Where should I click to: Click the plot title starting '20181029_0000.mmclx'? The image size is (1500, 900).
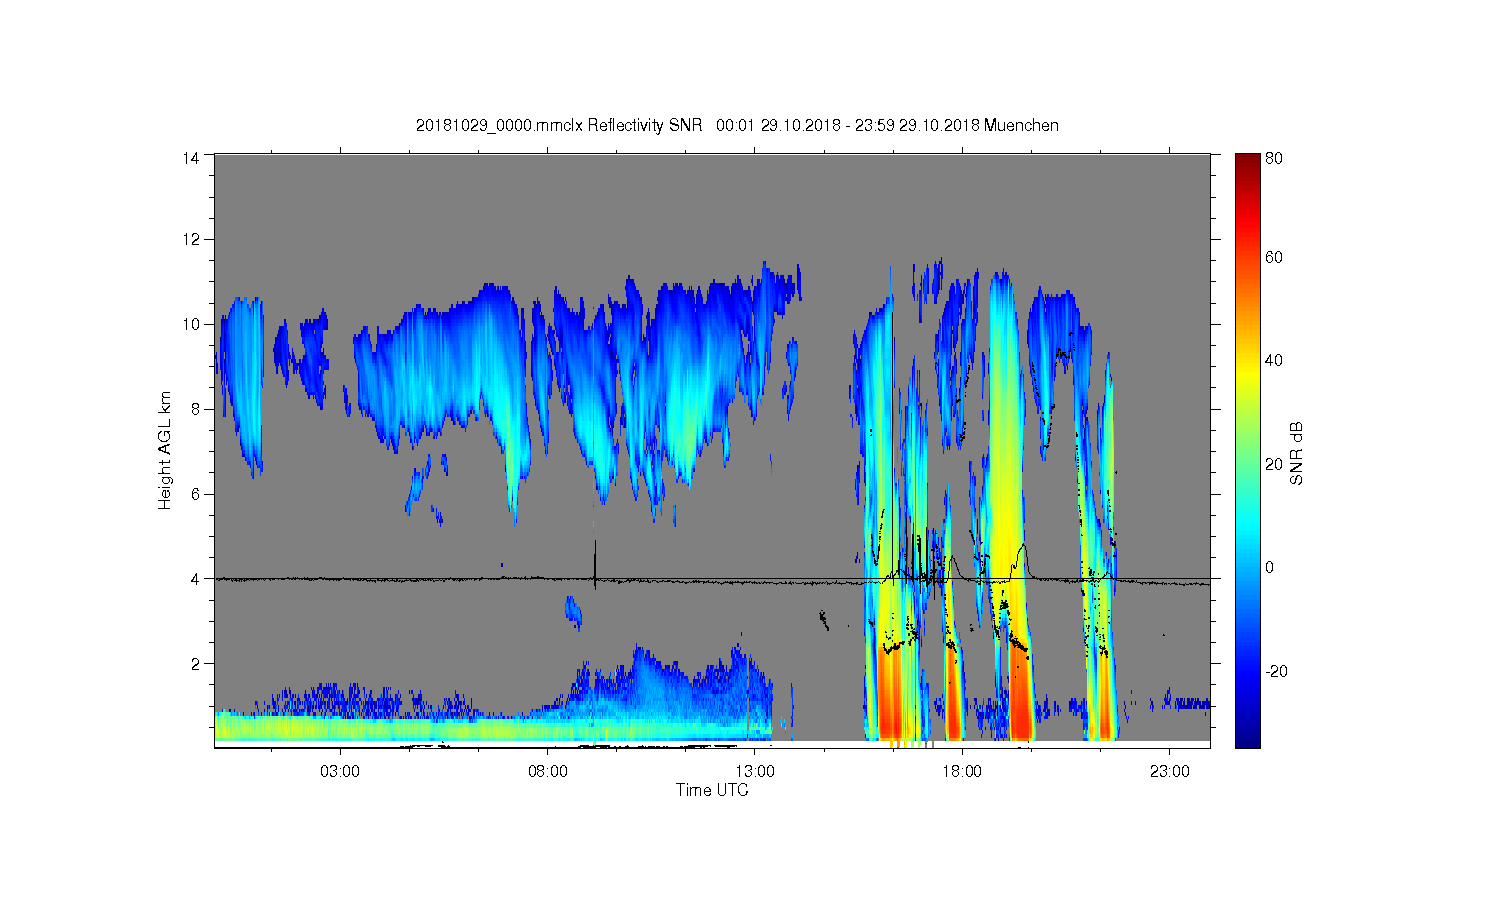[737, 125]
